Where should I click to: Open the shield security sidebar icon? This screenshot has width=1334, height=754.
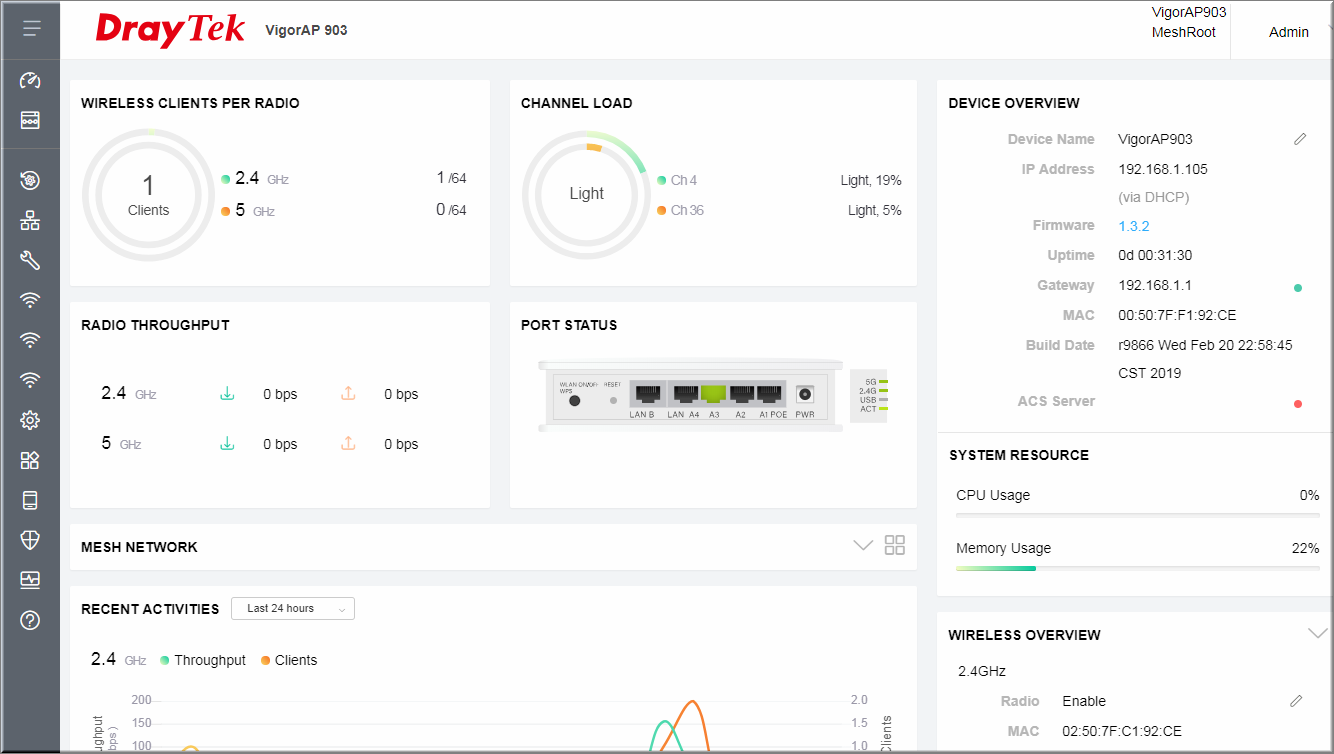[x=30, y=540]
